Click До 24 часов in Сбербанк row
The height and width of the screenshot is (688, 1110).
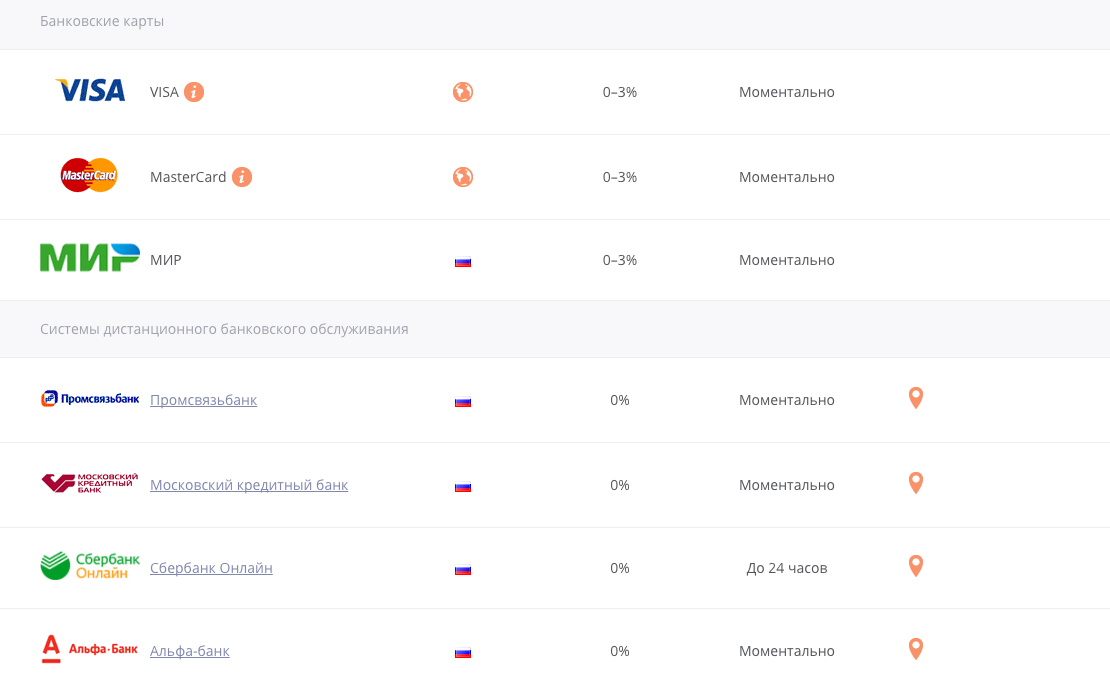(x=786, y=568)
